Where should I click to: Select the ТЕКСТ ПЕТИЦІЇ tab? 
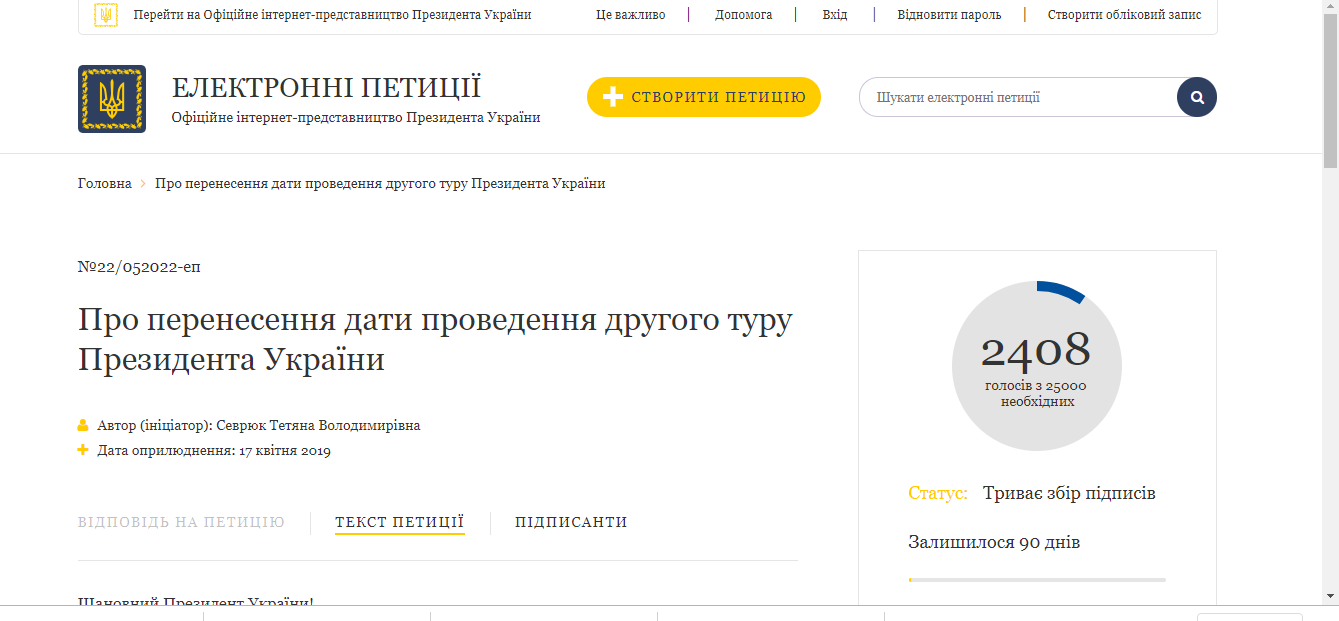[x=399, y=521]
